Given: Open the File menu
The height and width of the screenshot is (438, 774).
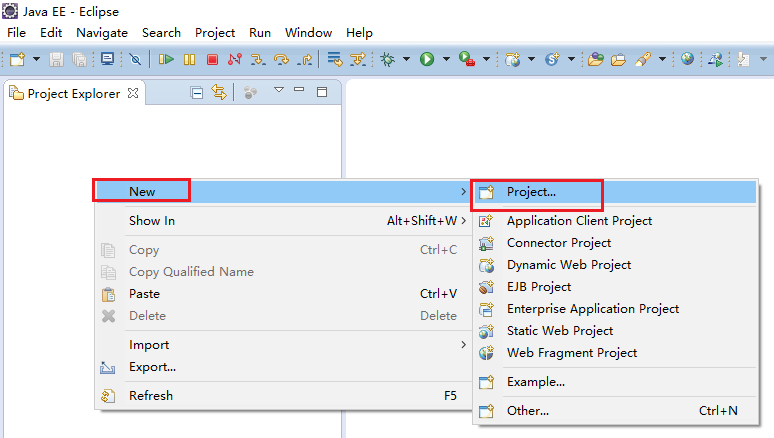Looking at the screenshot, I should point(16,33).
